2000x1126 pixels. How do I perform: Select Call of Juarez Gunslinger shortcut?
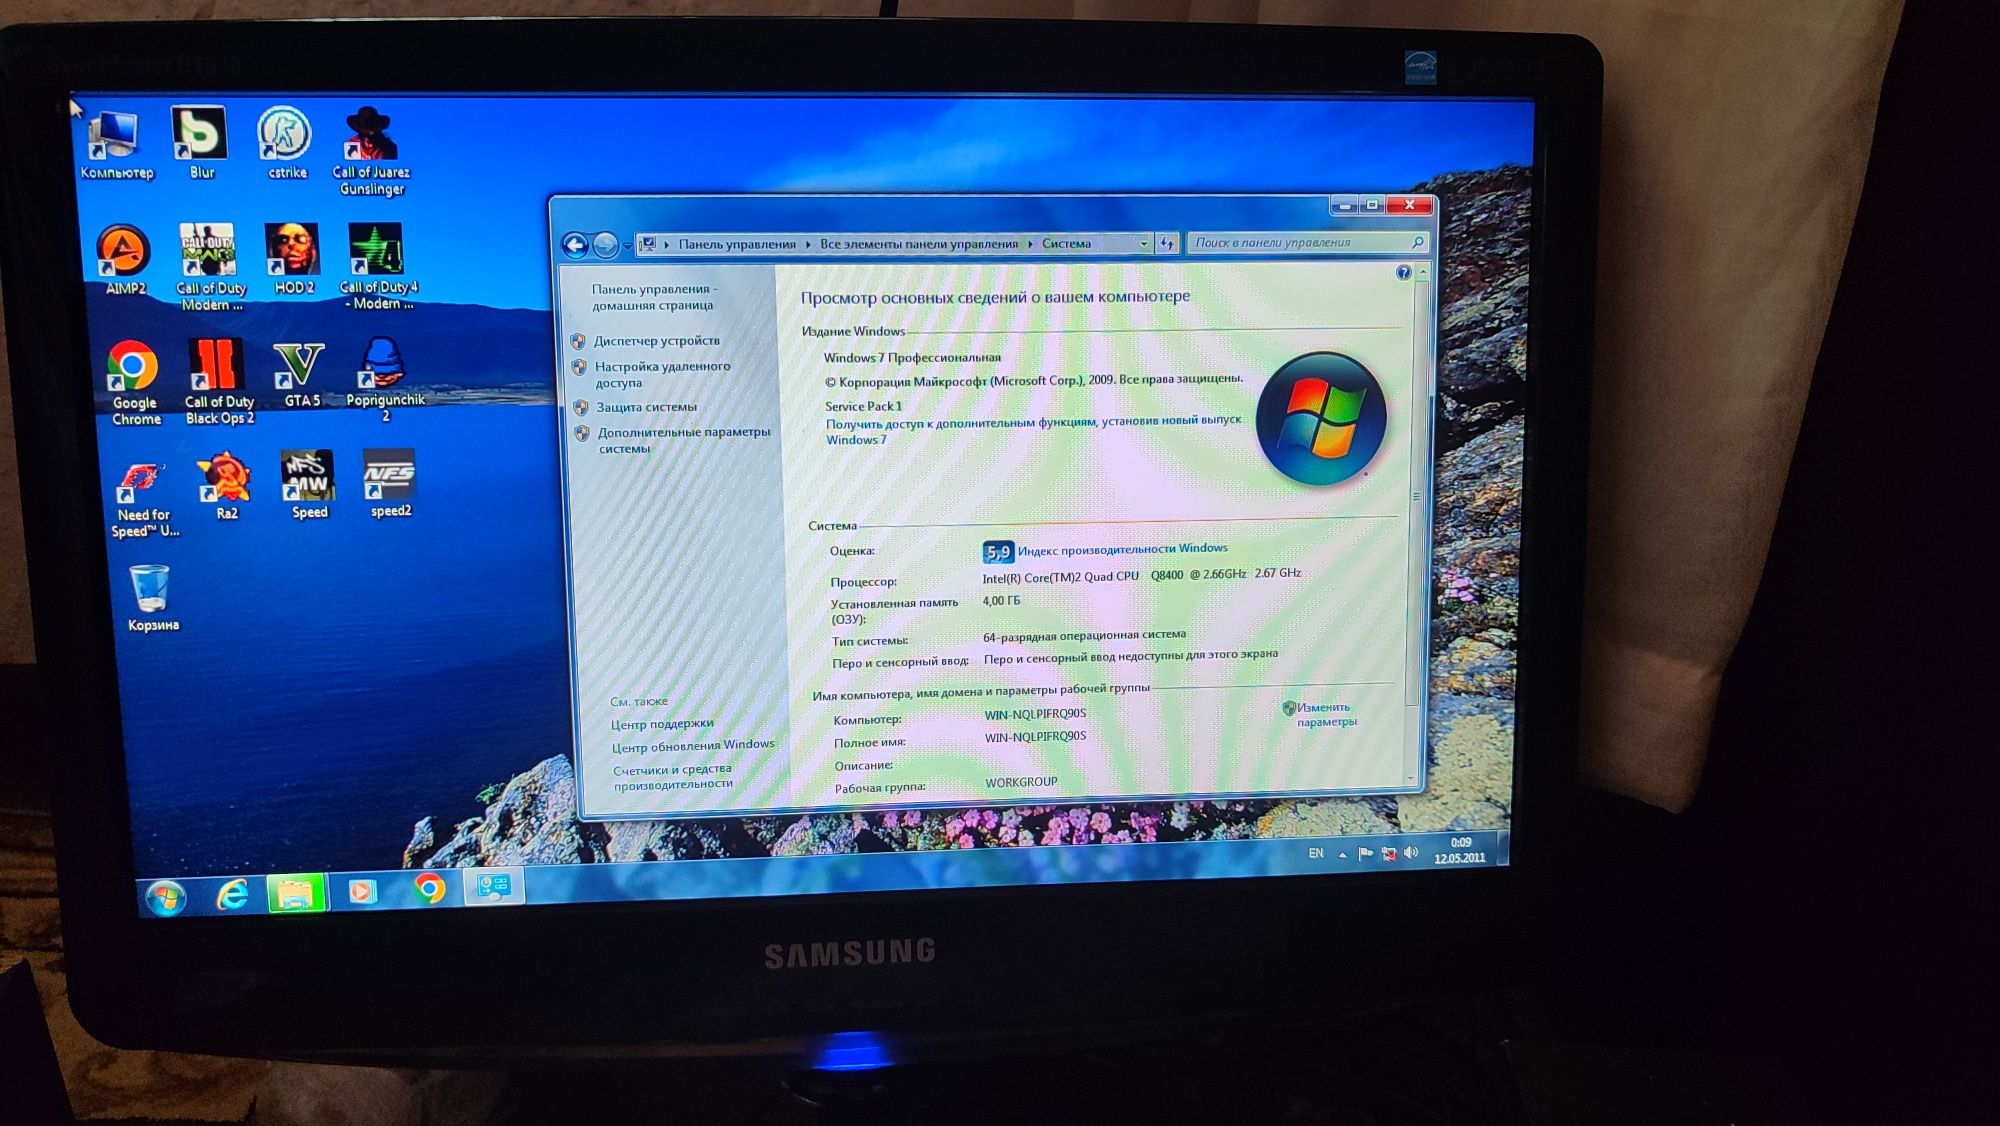coord(371,151)
